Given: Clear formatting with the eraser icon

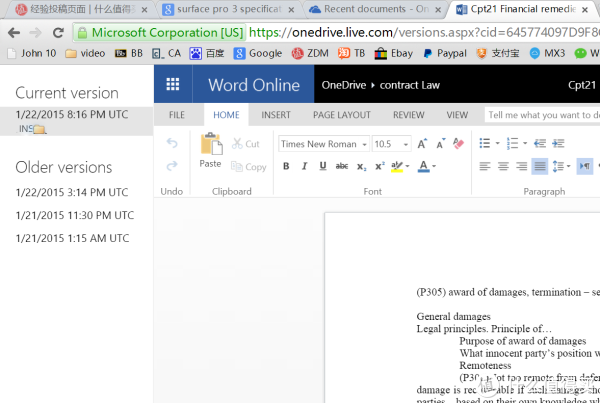Looking at the screenshot, I should pyautogui.click(x=458, y=144).
